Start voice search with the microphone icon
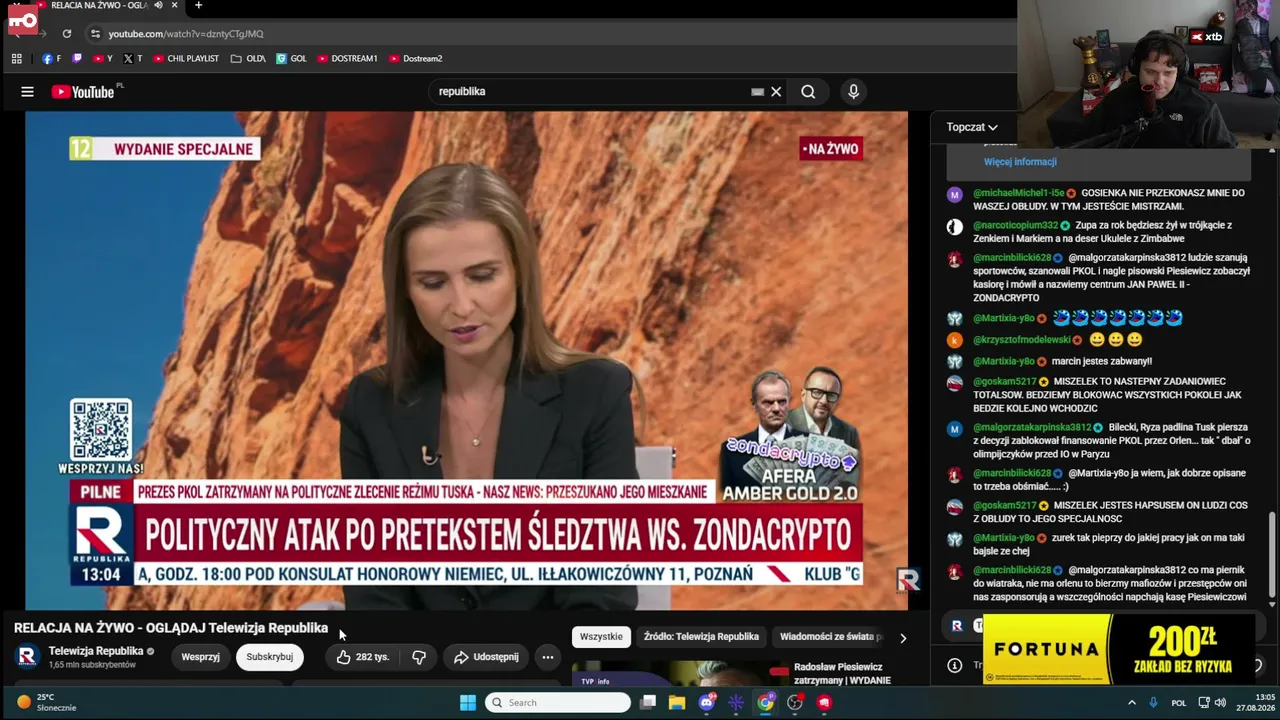1280x720 pixels. (853, 92)
